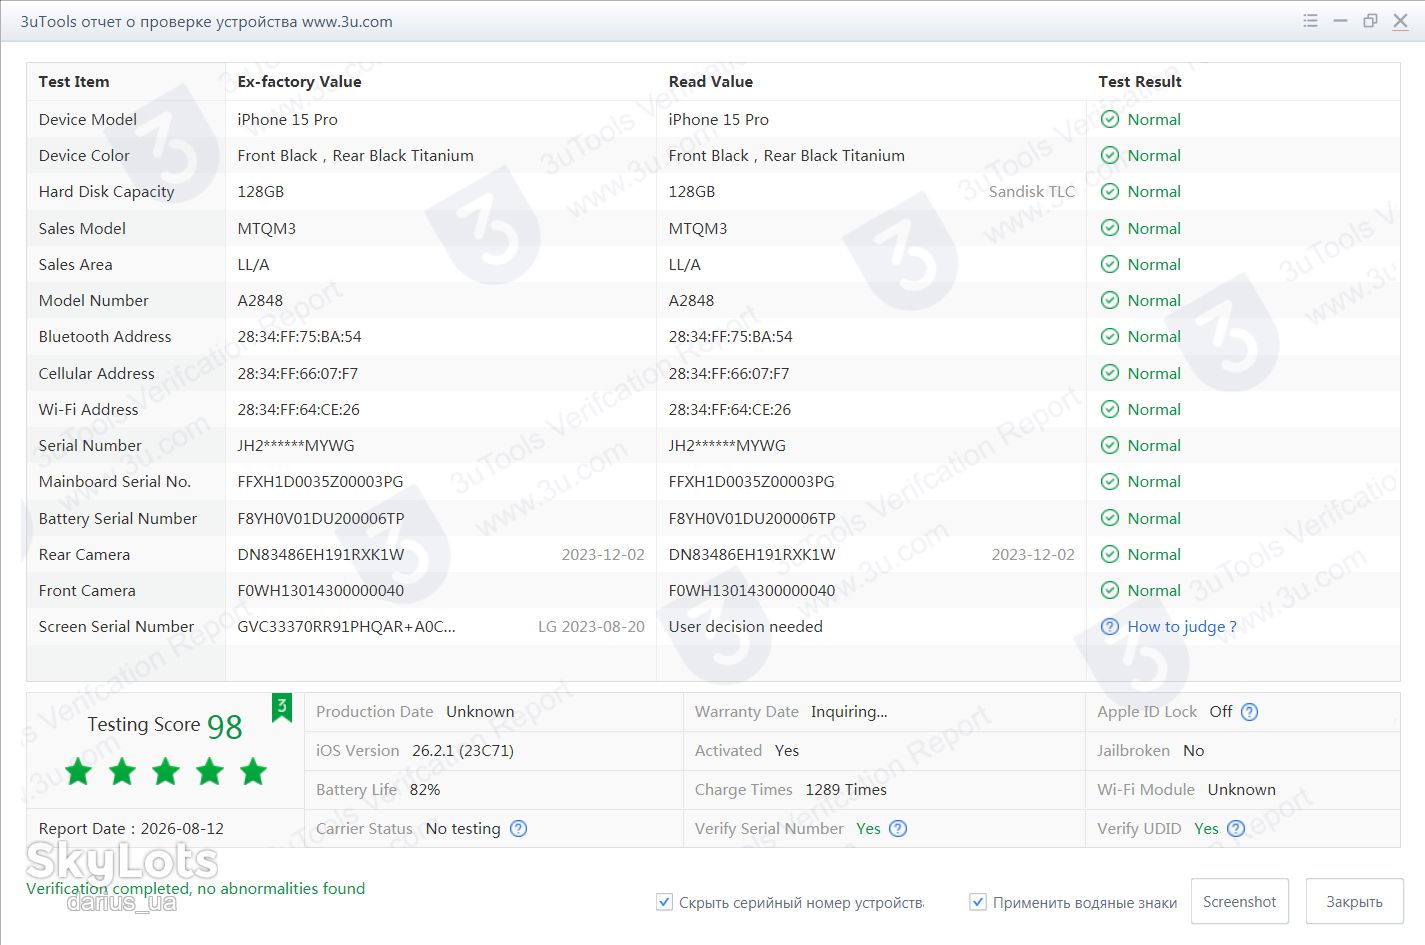Click the Normal check icon for Rear Camera
Viewport: 1425px width, 945px height.
pyautogui.click(x=1110, y=555)
